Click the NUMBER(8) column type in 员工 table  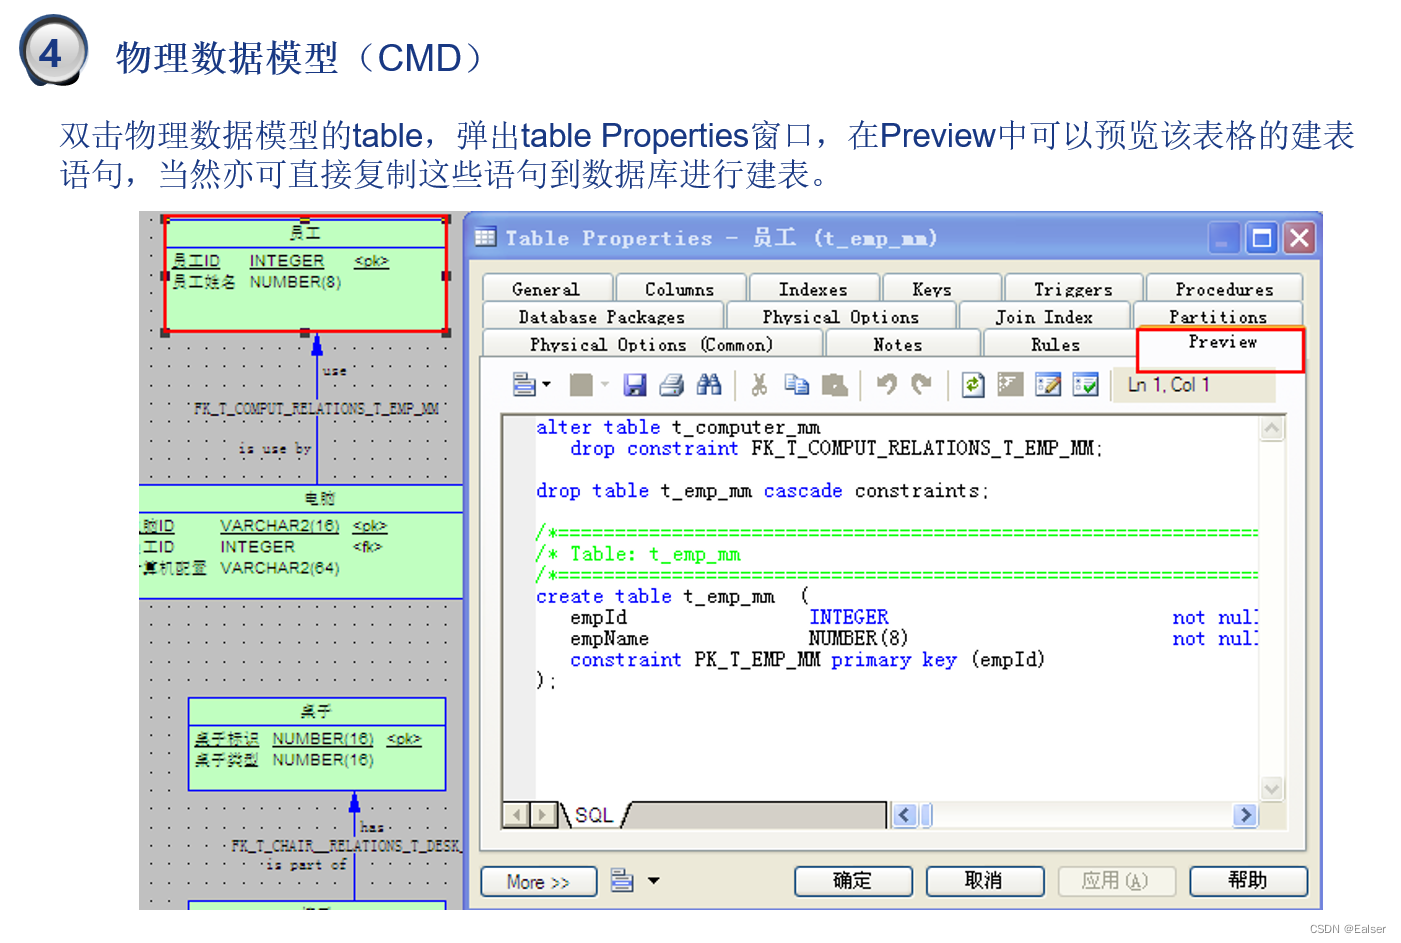tap(295, 282)
